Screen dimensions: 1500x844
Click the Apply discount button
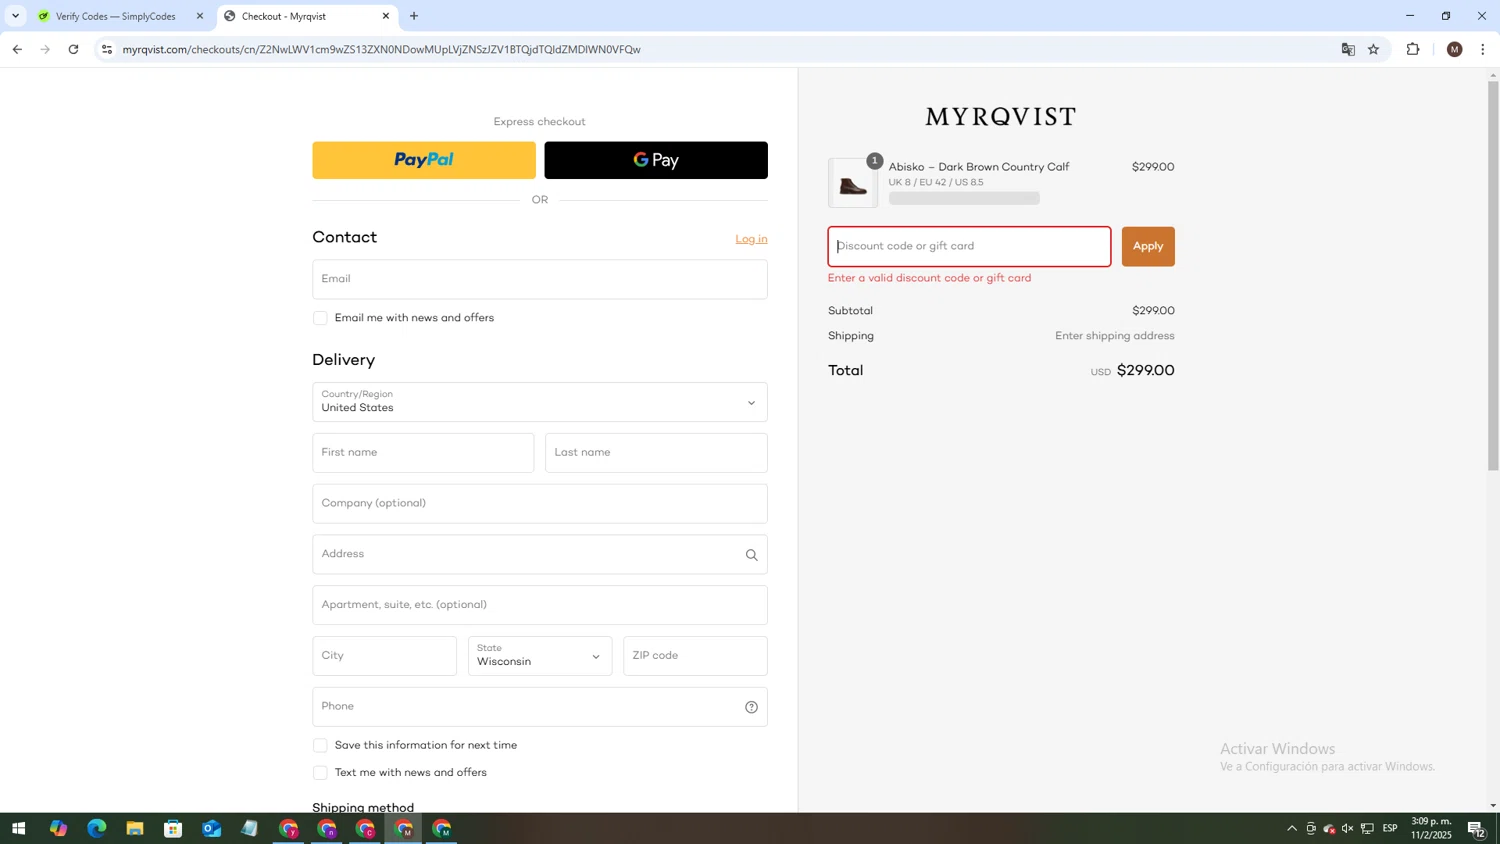tap(1148, 246)
